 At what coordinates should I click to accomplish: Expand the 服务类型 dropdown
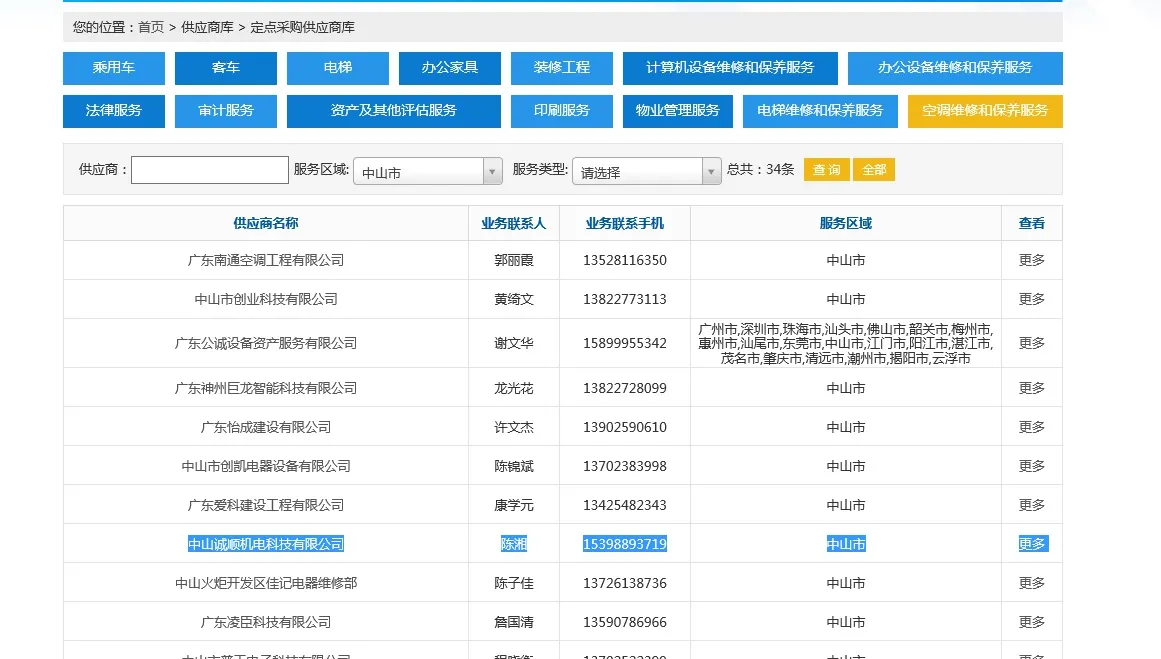click(x=647, y=172)
